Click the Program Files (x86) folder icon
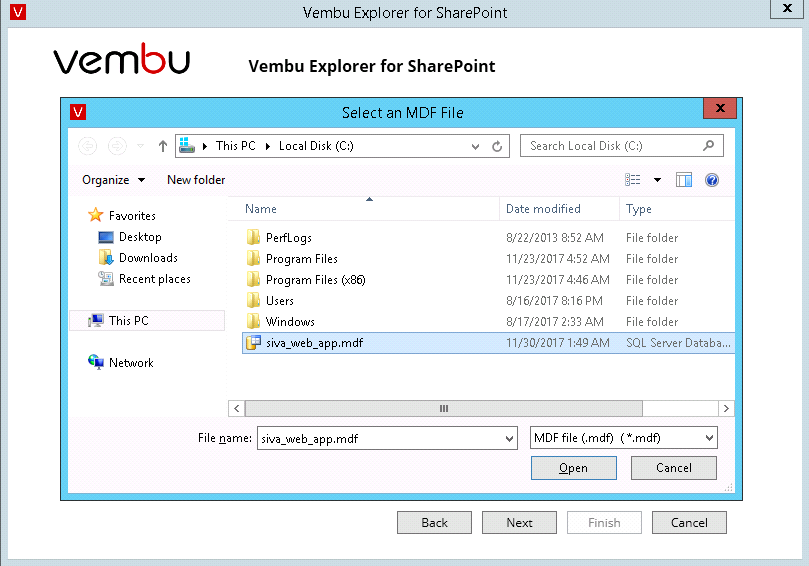Viewport: 809px width, 566px height. (253, 280)
